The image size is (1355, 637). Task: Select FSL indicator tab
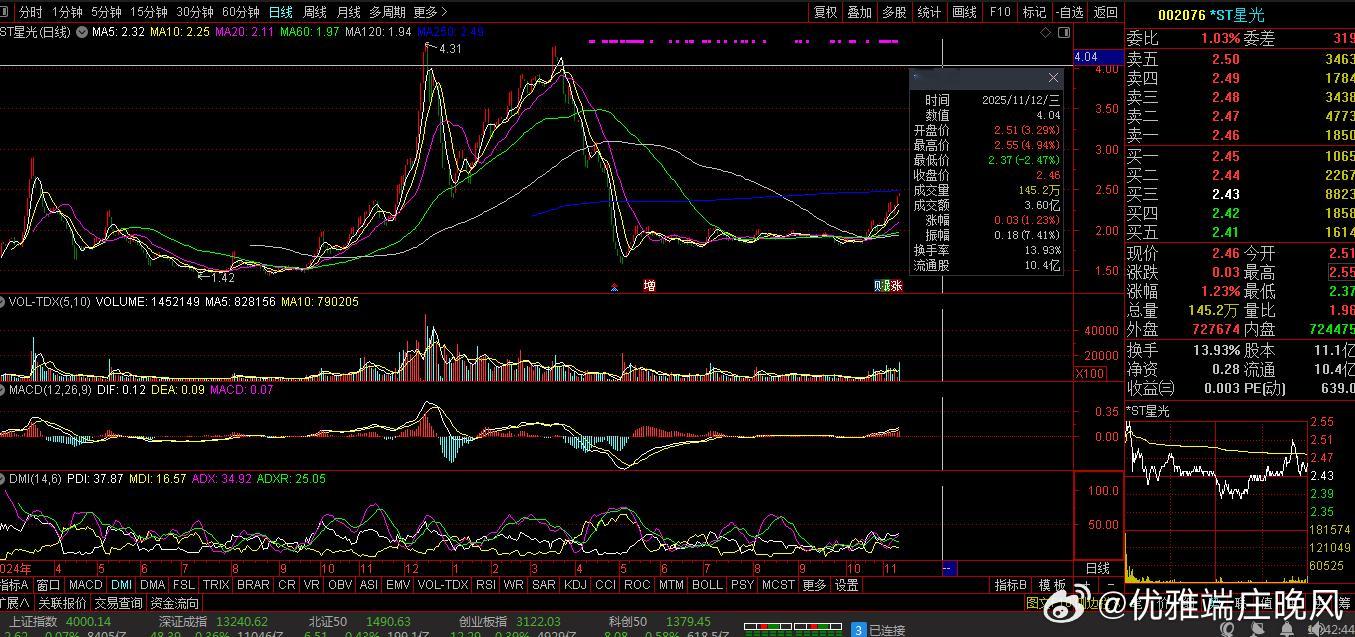click(184, 585)
